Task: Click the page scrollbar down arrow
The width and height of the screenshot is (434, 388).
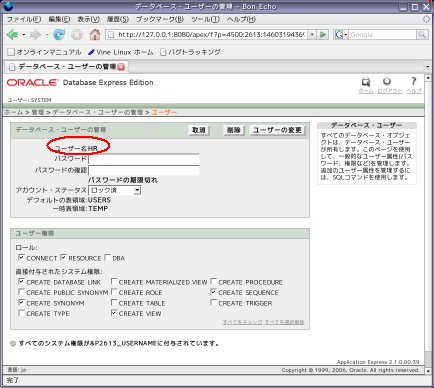Action: tap(428, 371)
